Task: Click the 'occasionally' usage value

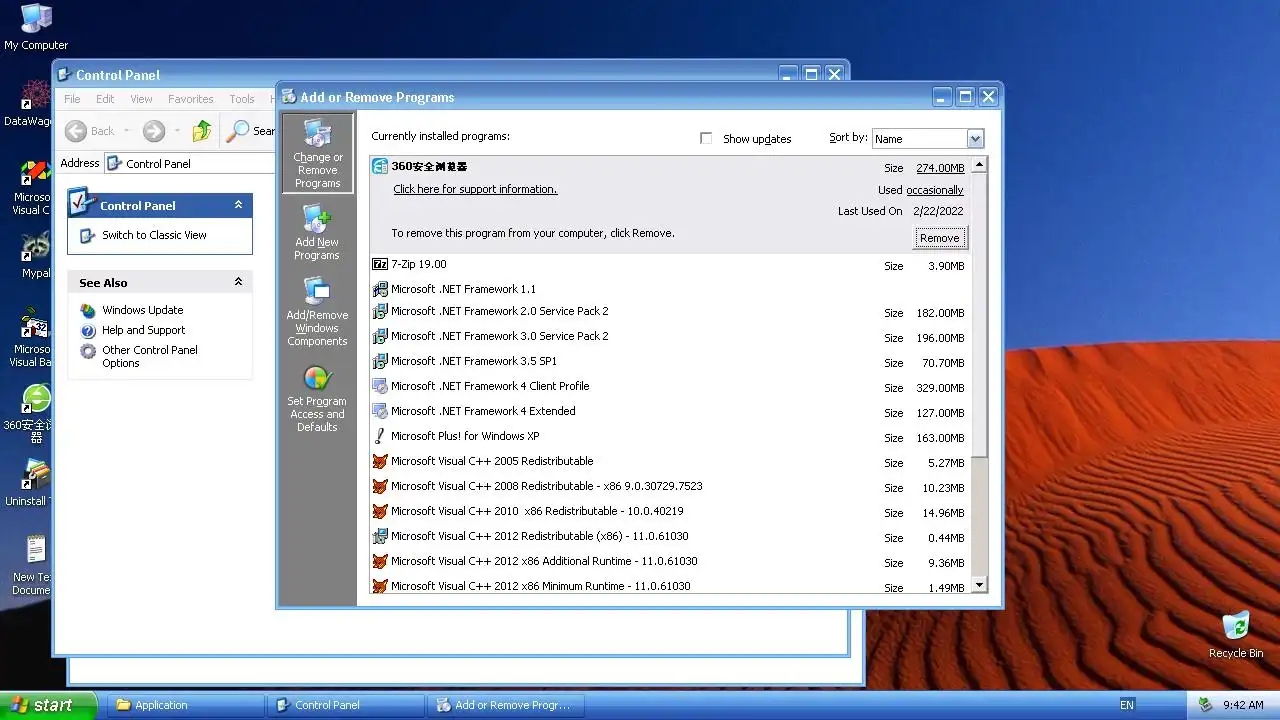Action: [935, 190]
